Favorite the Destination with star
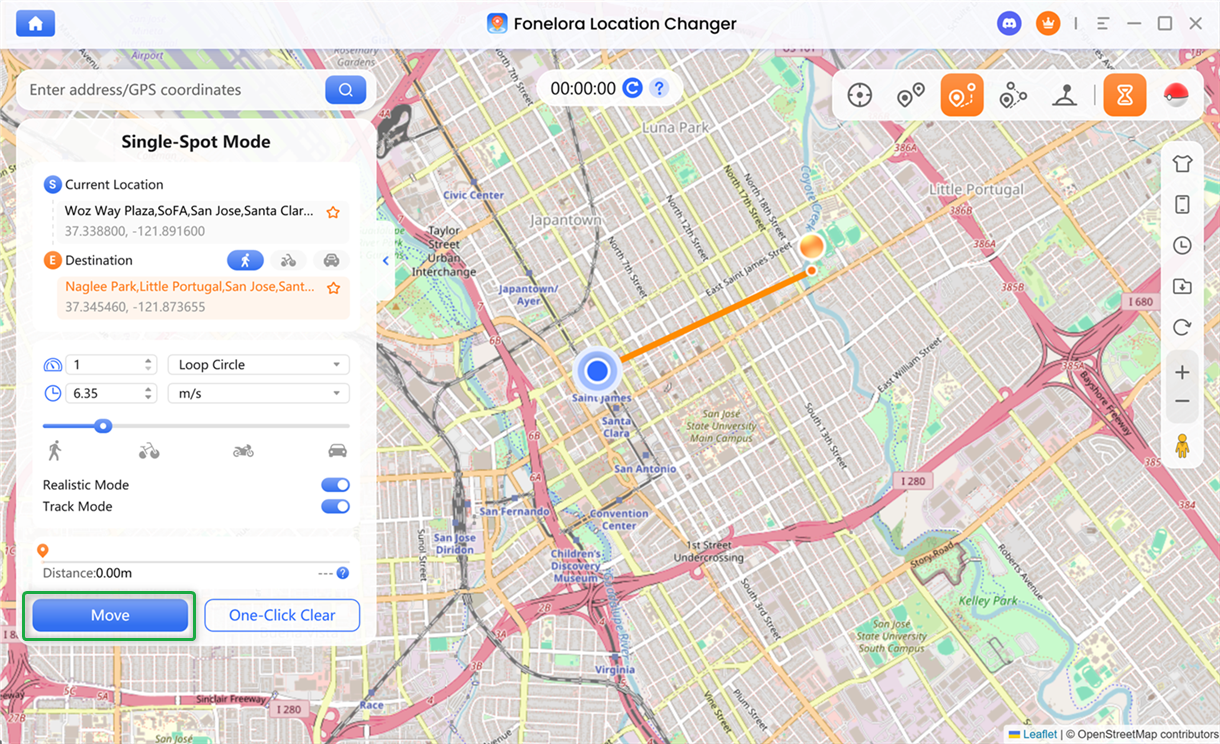The image size is (1220, 744). pyautogui.click(x=334, y=288)
